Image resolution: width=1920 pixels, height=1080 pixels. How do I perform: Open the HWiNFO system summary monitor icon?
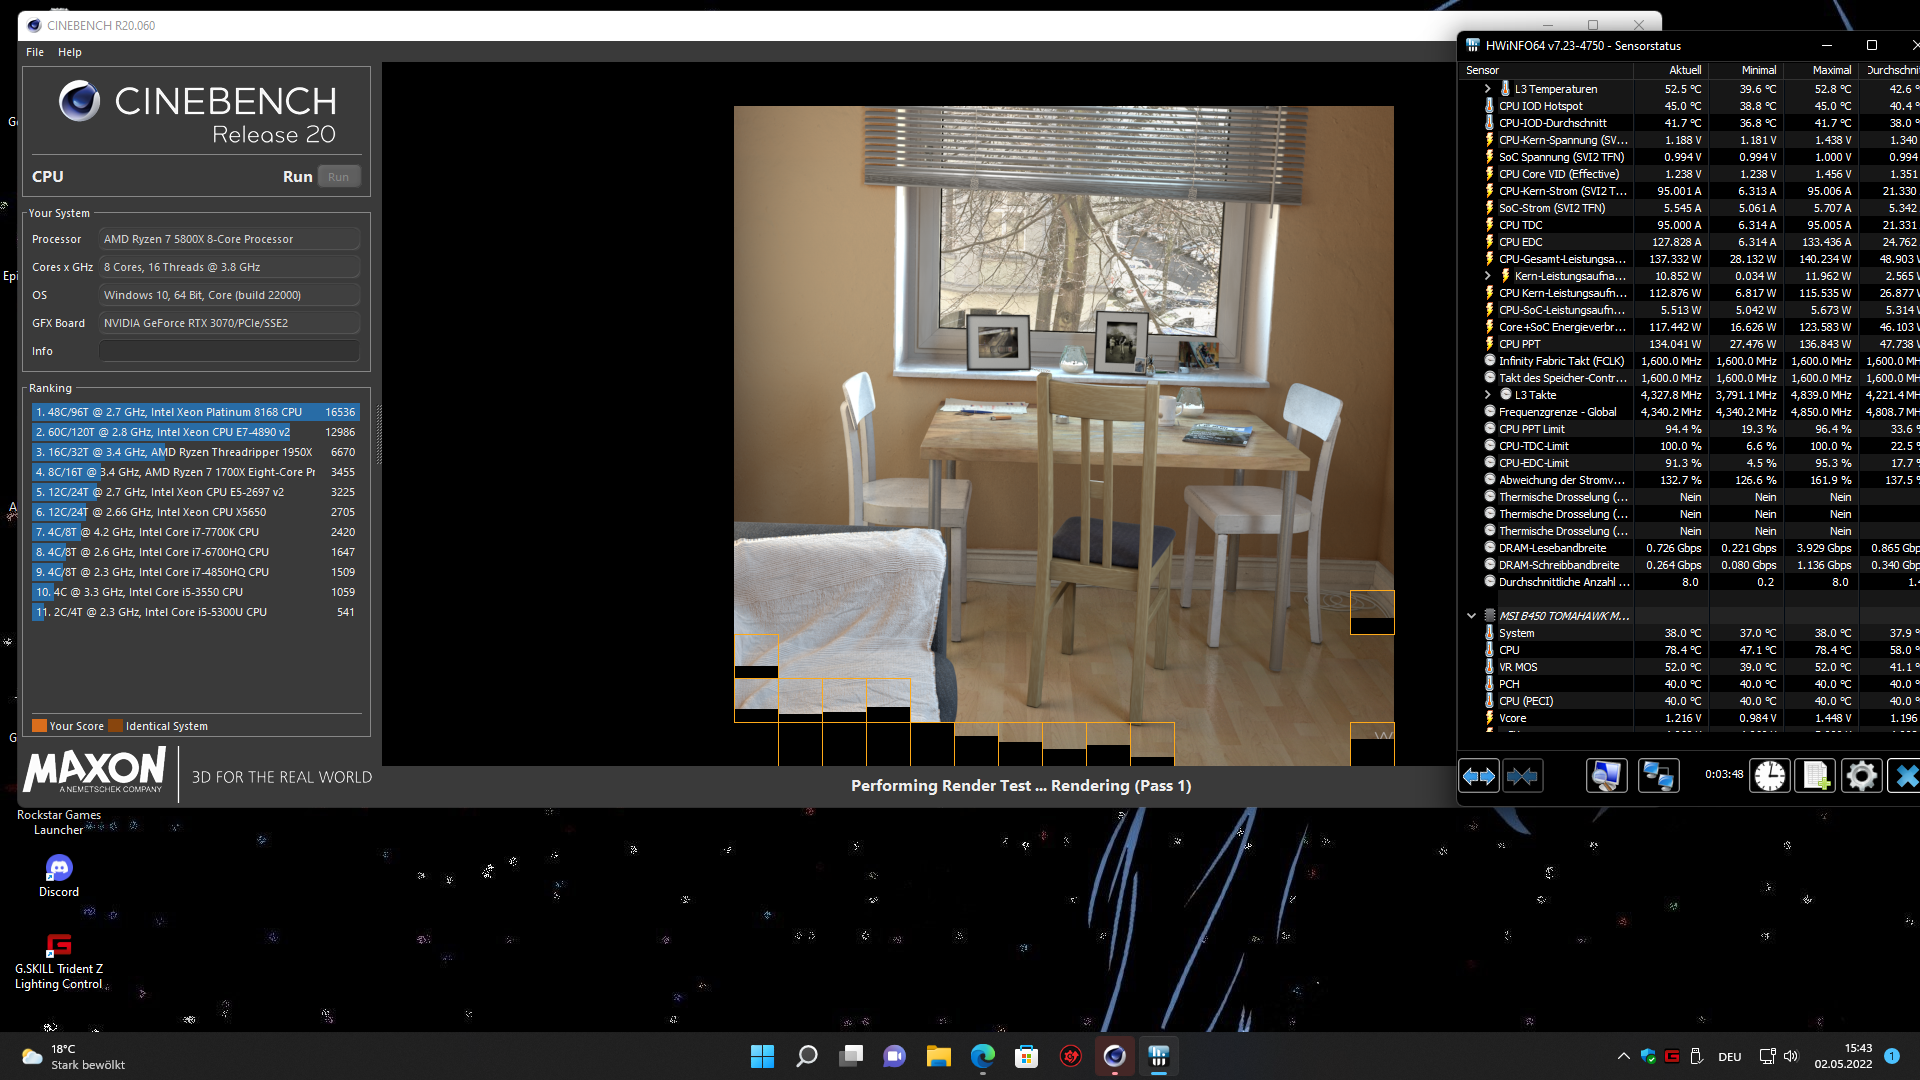pos(1606,776)
